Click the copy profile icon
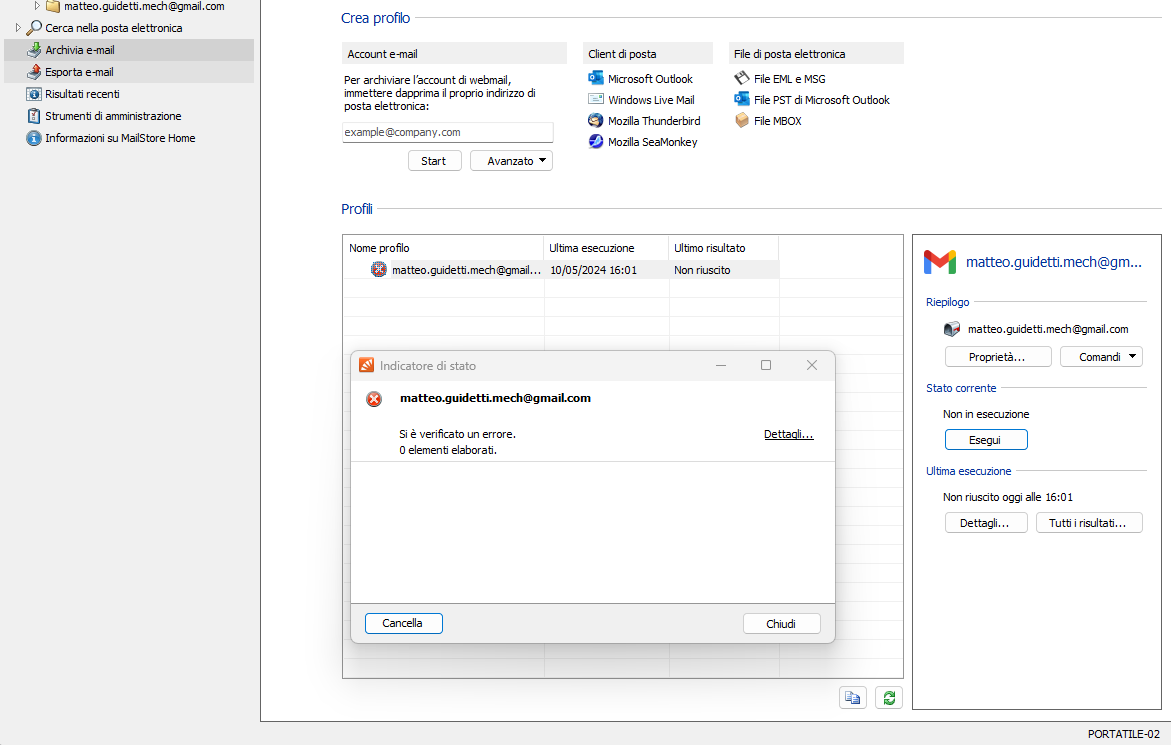The width and height of the screenshot is (1171, 745). [852, 698]
